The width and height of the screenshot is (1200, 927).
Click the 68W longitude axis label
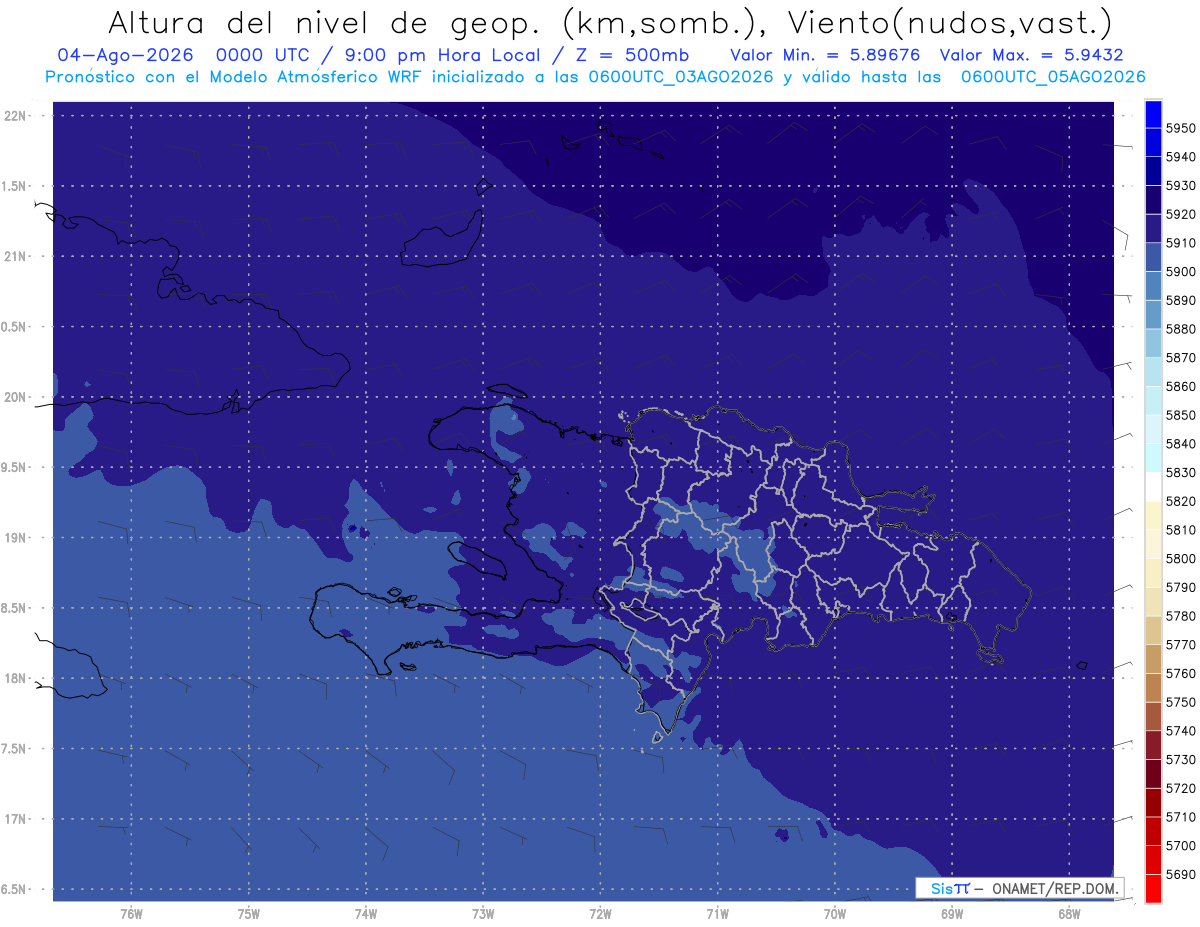[1069, 914]
